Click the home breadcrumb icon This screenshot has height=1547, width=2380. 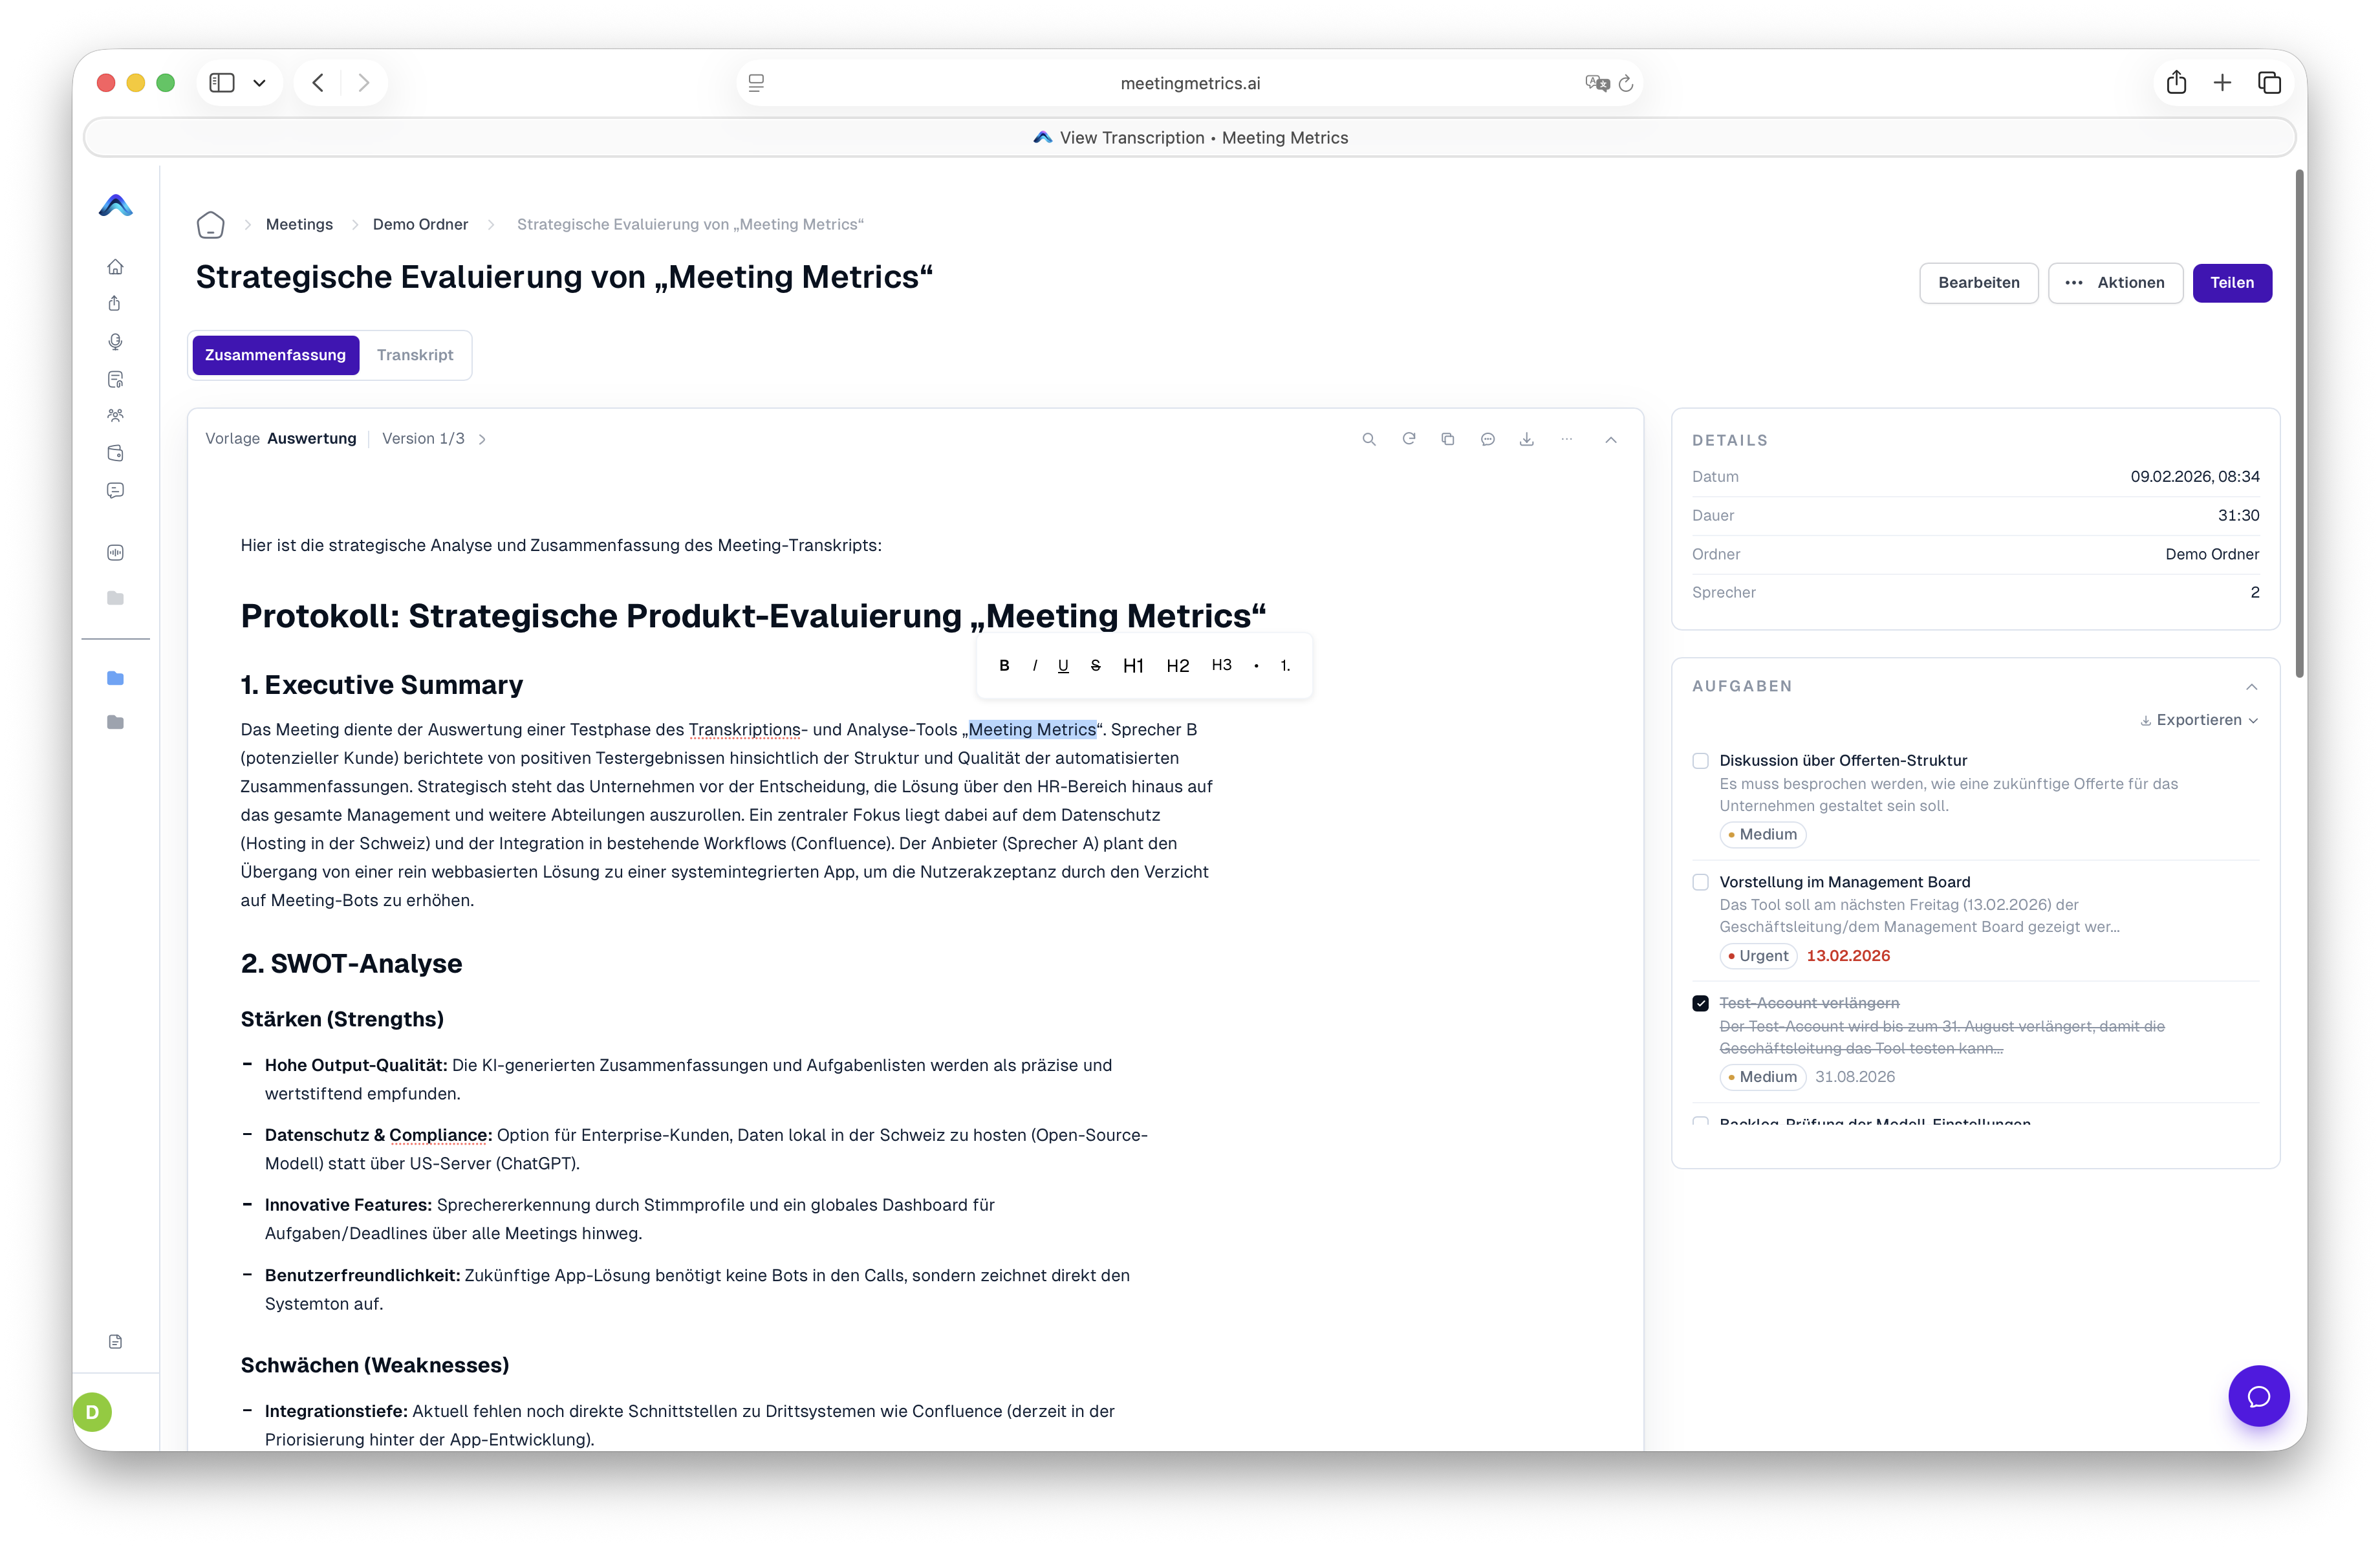point(210,225)
